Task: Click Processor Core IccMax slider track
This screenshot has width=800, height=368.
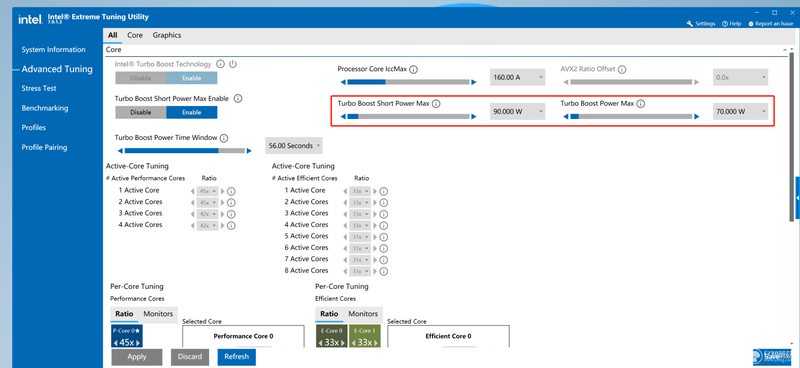Action: [408, 82]
